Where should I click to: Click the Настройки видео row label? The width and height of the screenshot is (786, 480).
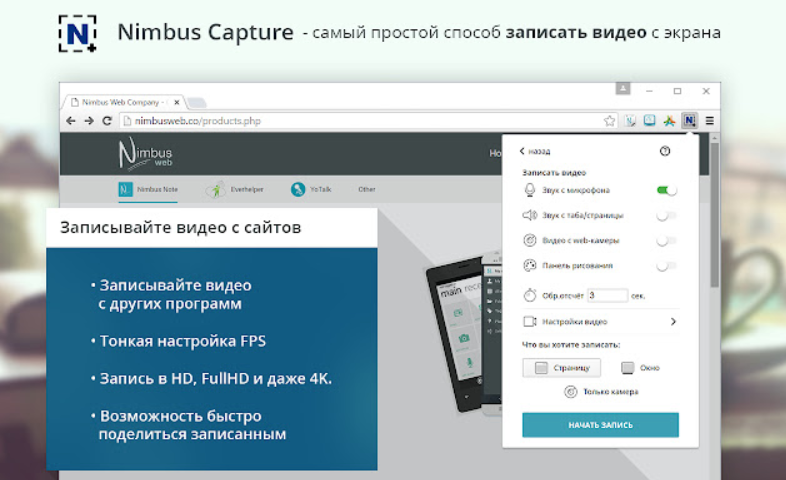(x=574, y=322)
